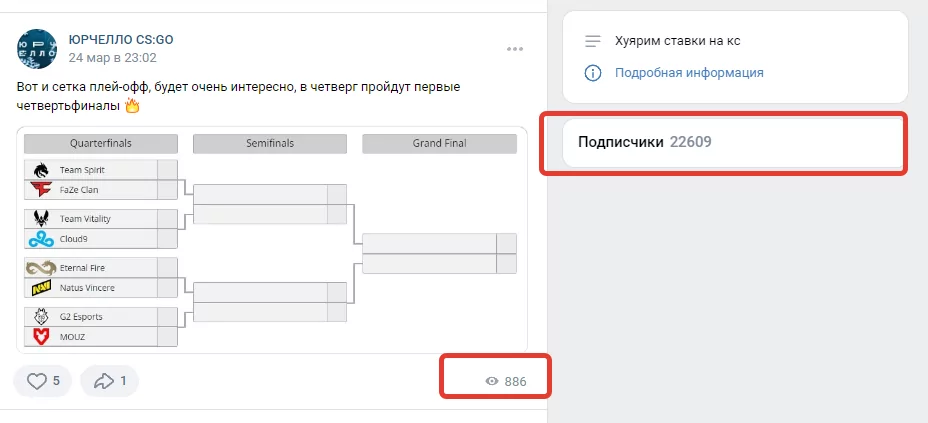
Task: Click the description lines icon in sidebar
Action: [593, 41]
